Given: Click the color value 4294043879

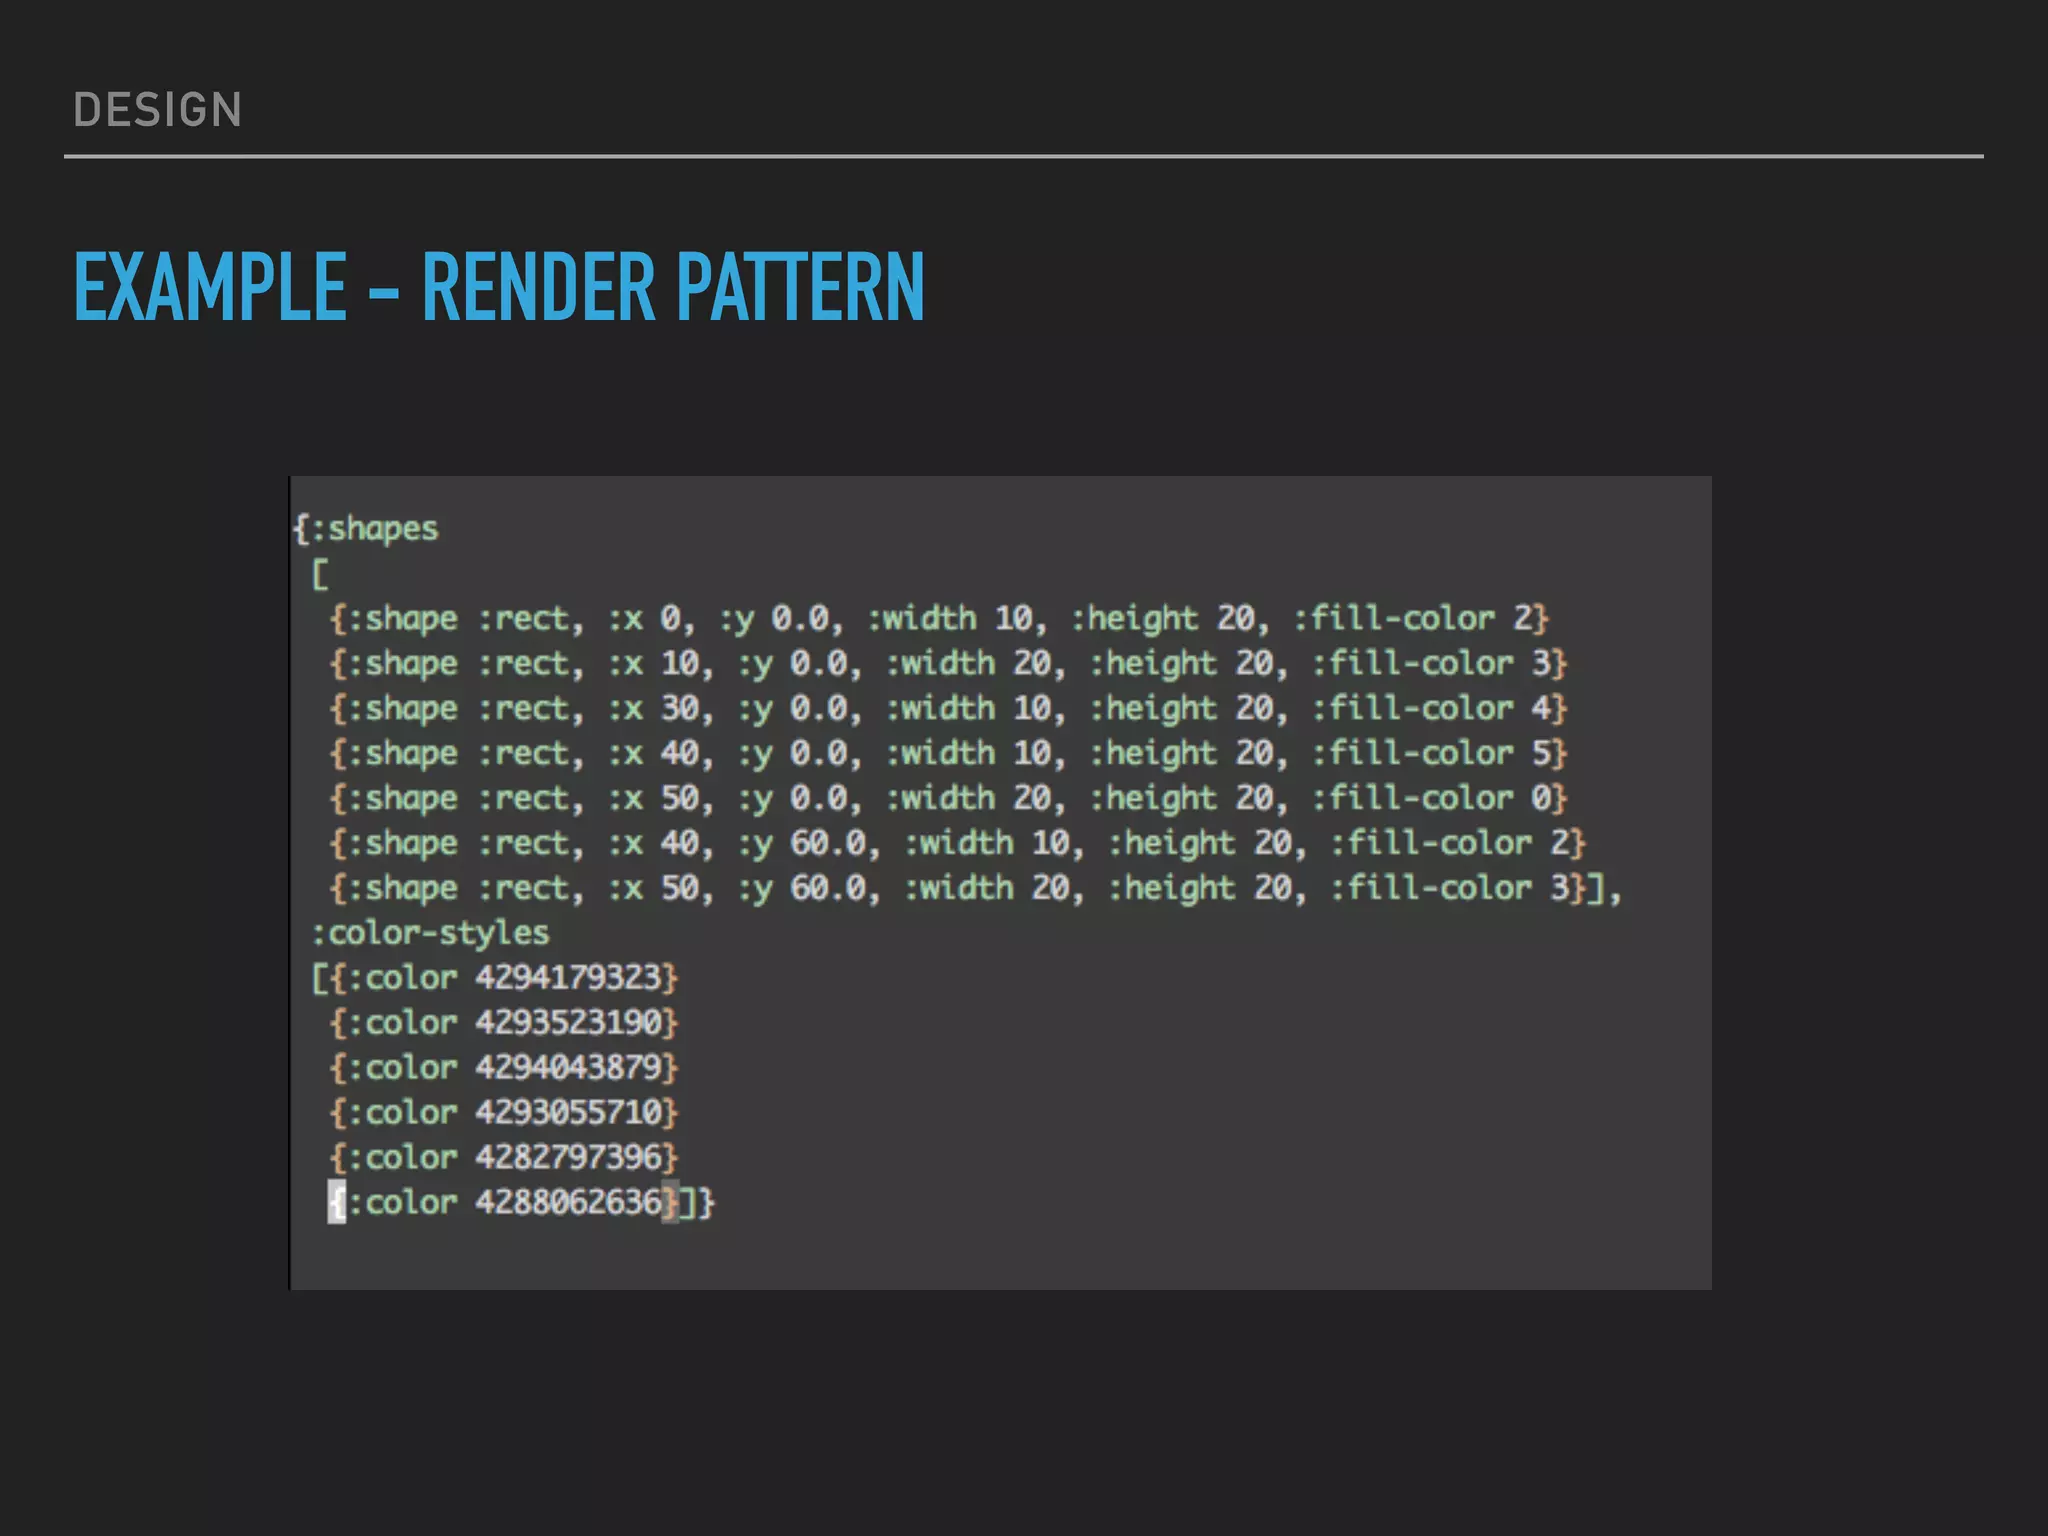Looking at the screenshot, I should (568, 1068).
